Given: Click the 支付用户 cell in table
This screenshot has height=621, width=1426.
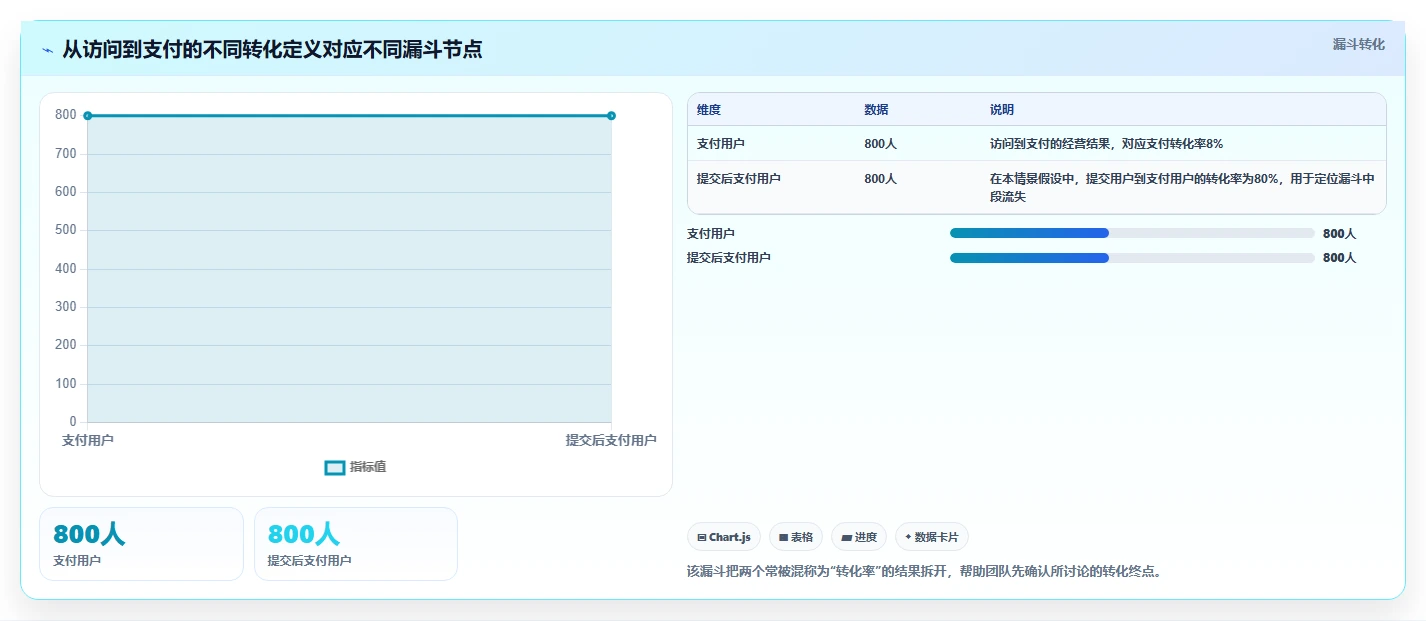Looking at the screenshot, I should pos(721,144).
